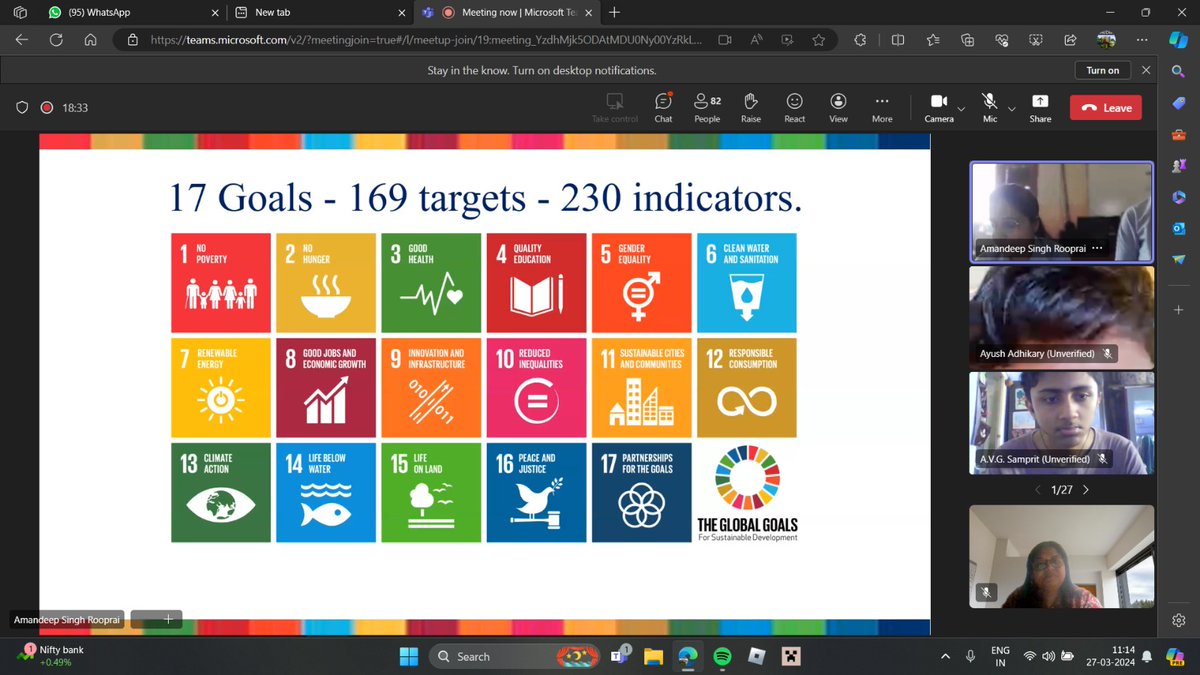Image resolution: width=1200 pixels, height=675 pixels.
Task: Select Amandeep Singh Rooprai's video tile
Action: click(x=1061, y=212)
